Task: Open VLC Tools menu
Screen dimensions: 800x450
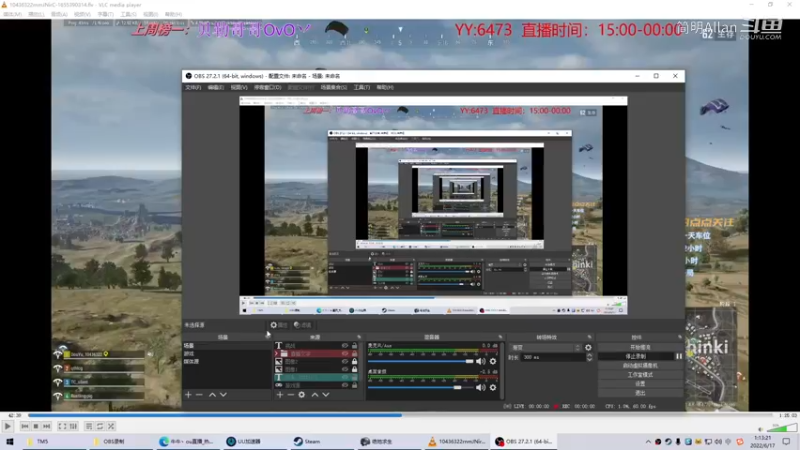Action: (x=128, y=14)
